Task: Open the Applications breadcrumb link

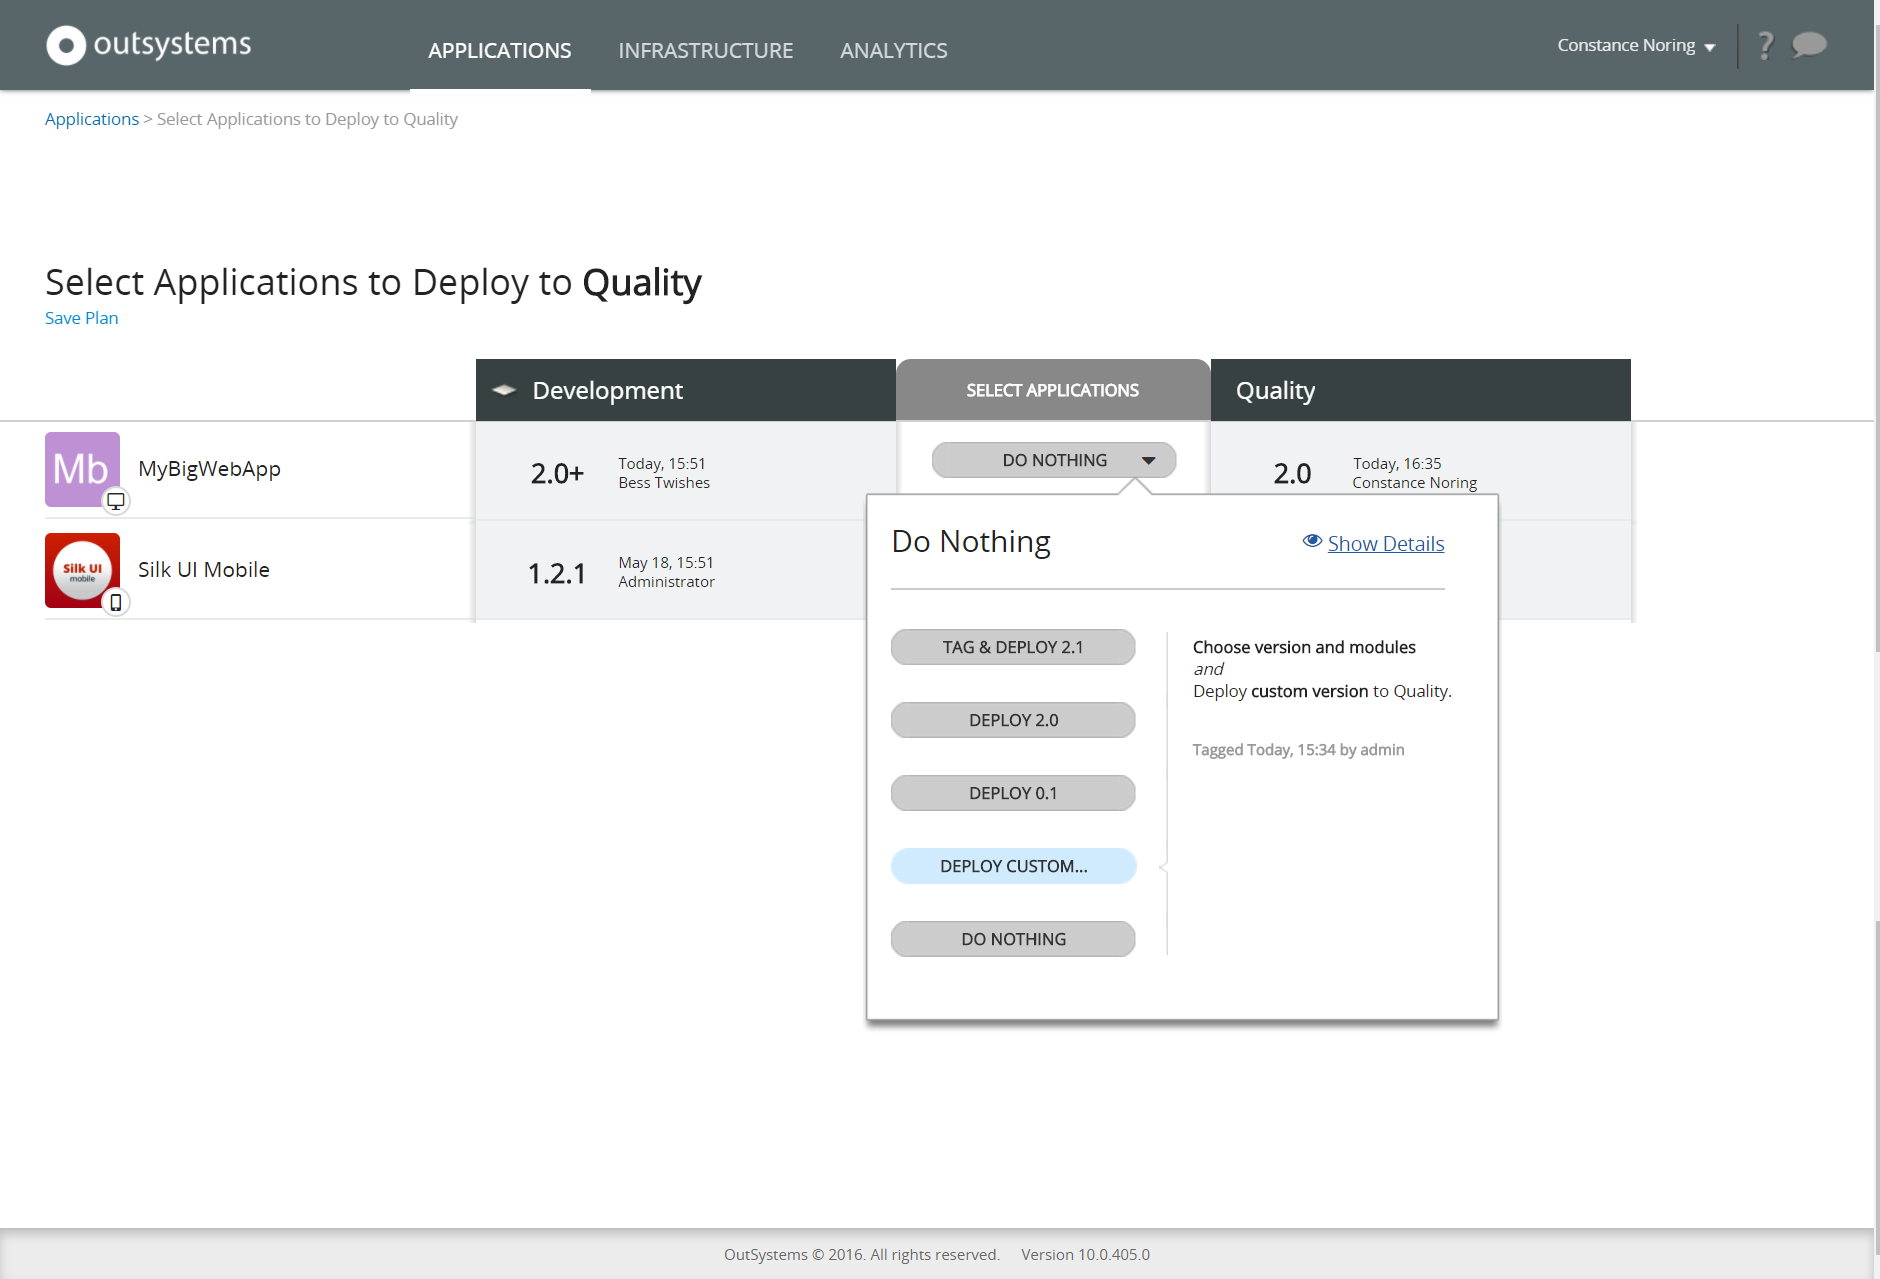Action: (x=91, y=118)
